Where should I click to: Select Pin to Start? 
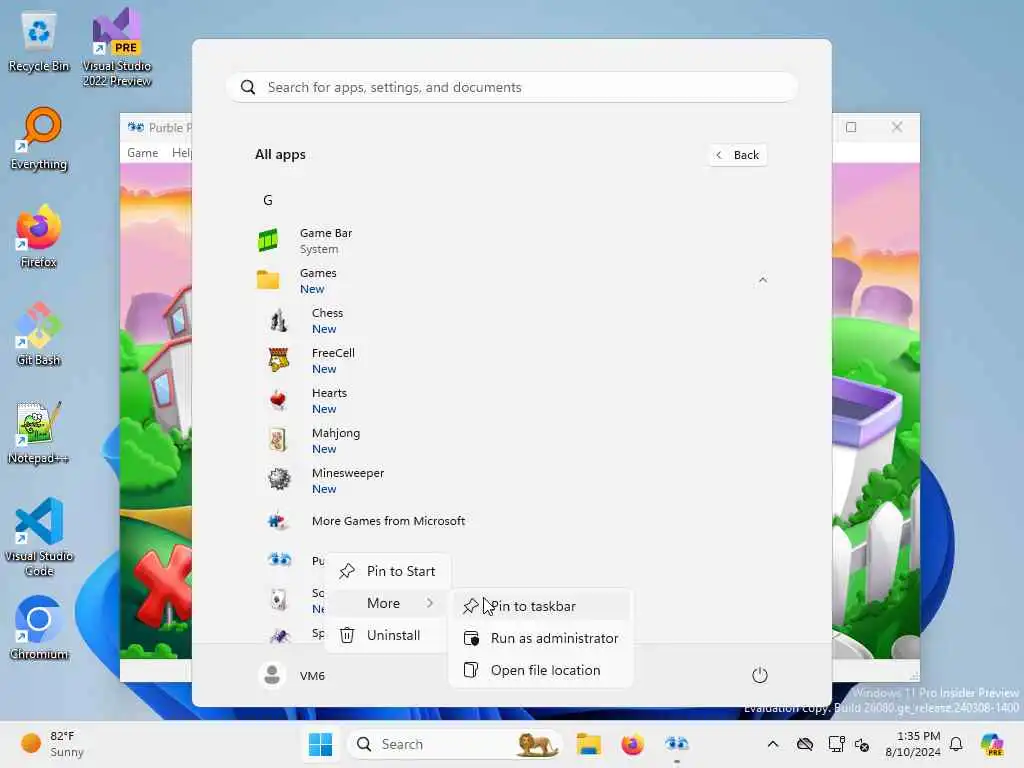coord(388,571)
